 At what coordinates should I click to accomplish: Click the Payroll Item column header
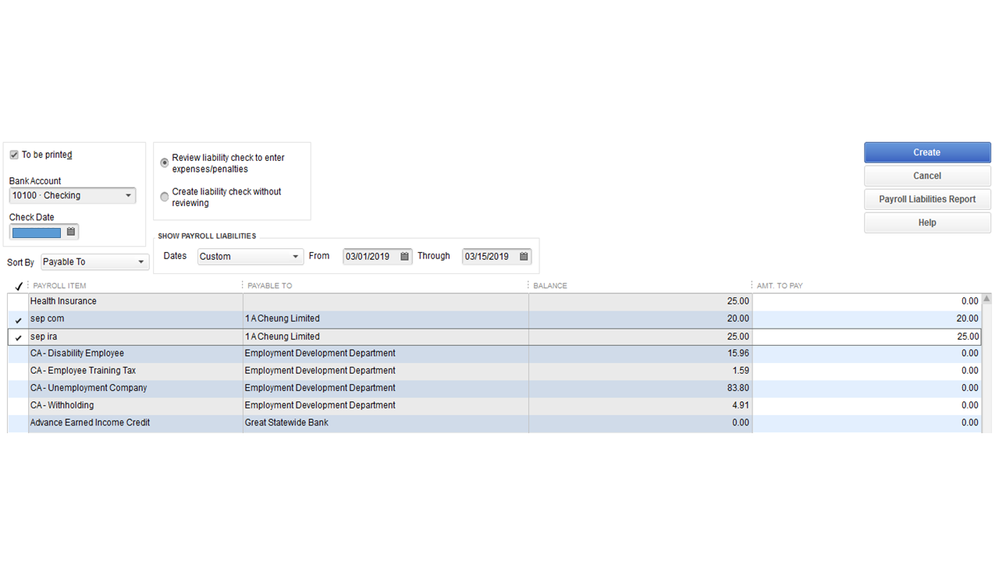[59, 286]
